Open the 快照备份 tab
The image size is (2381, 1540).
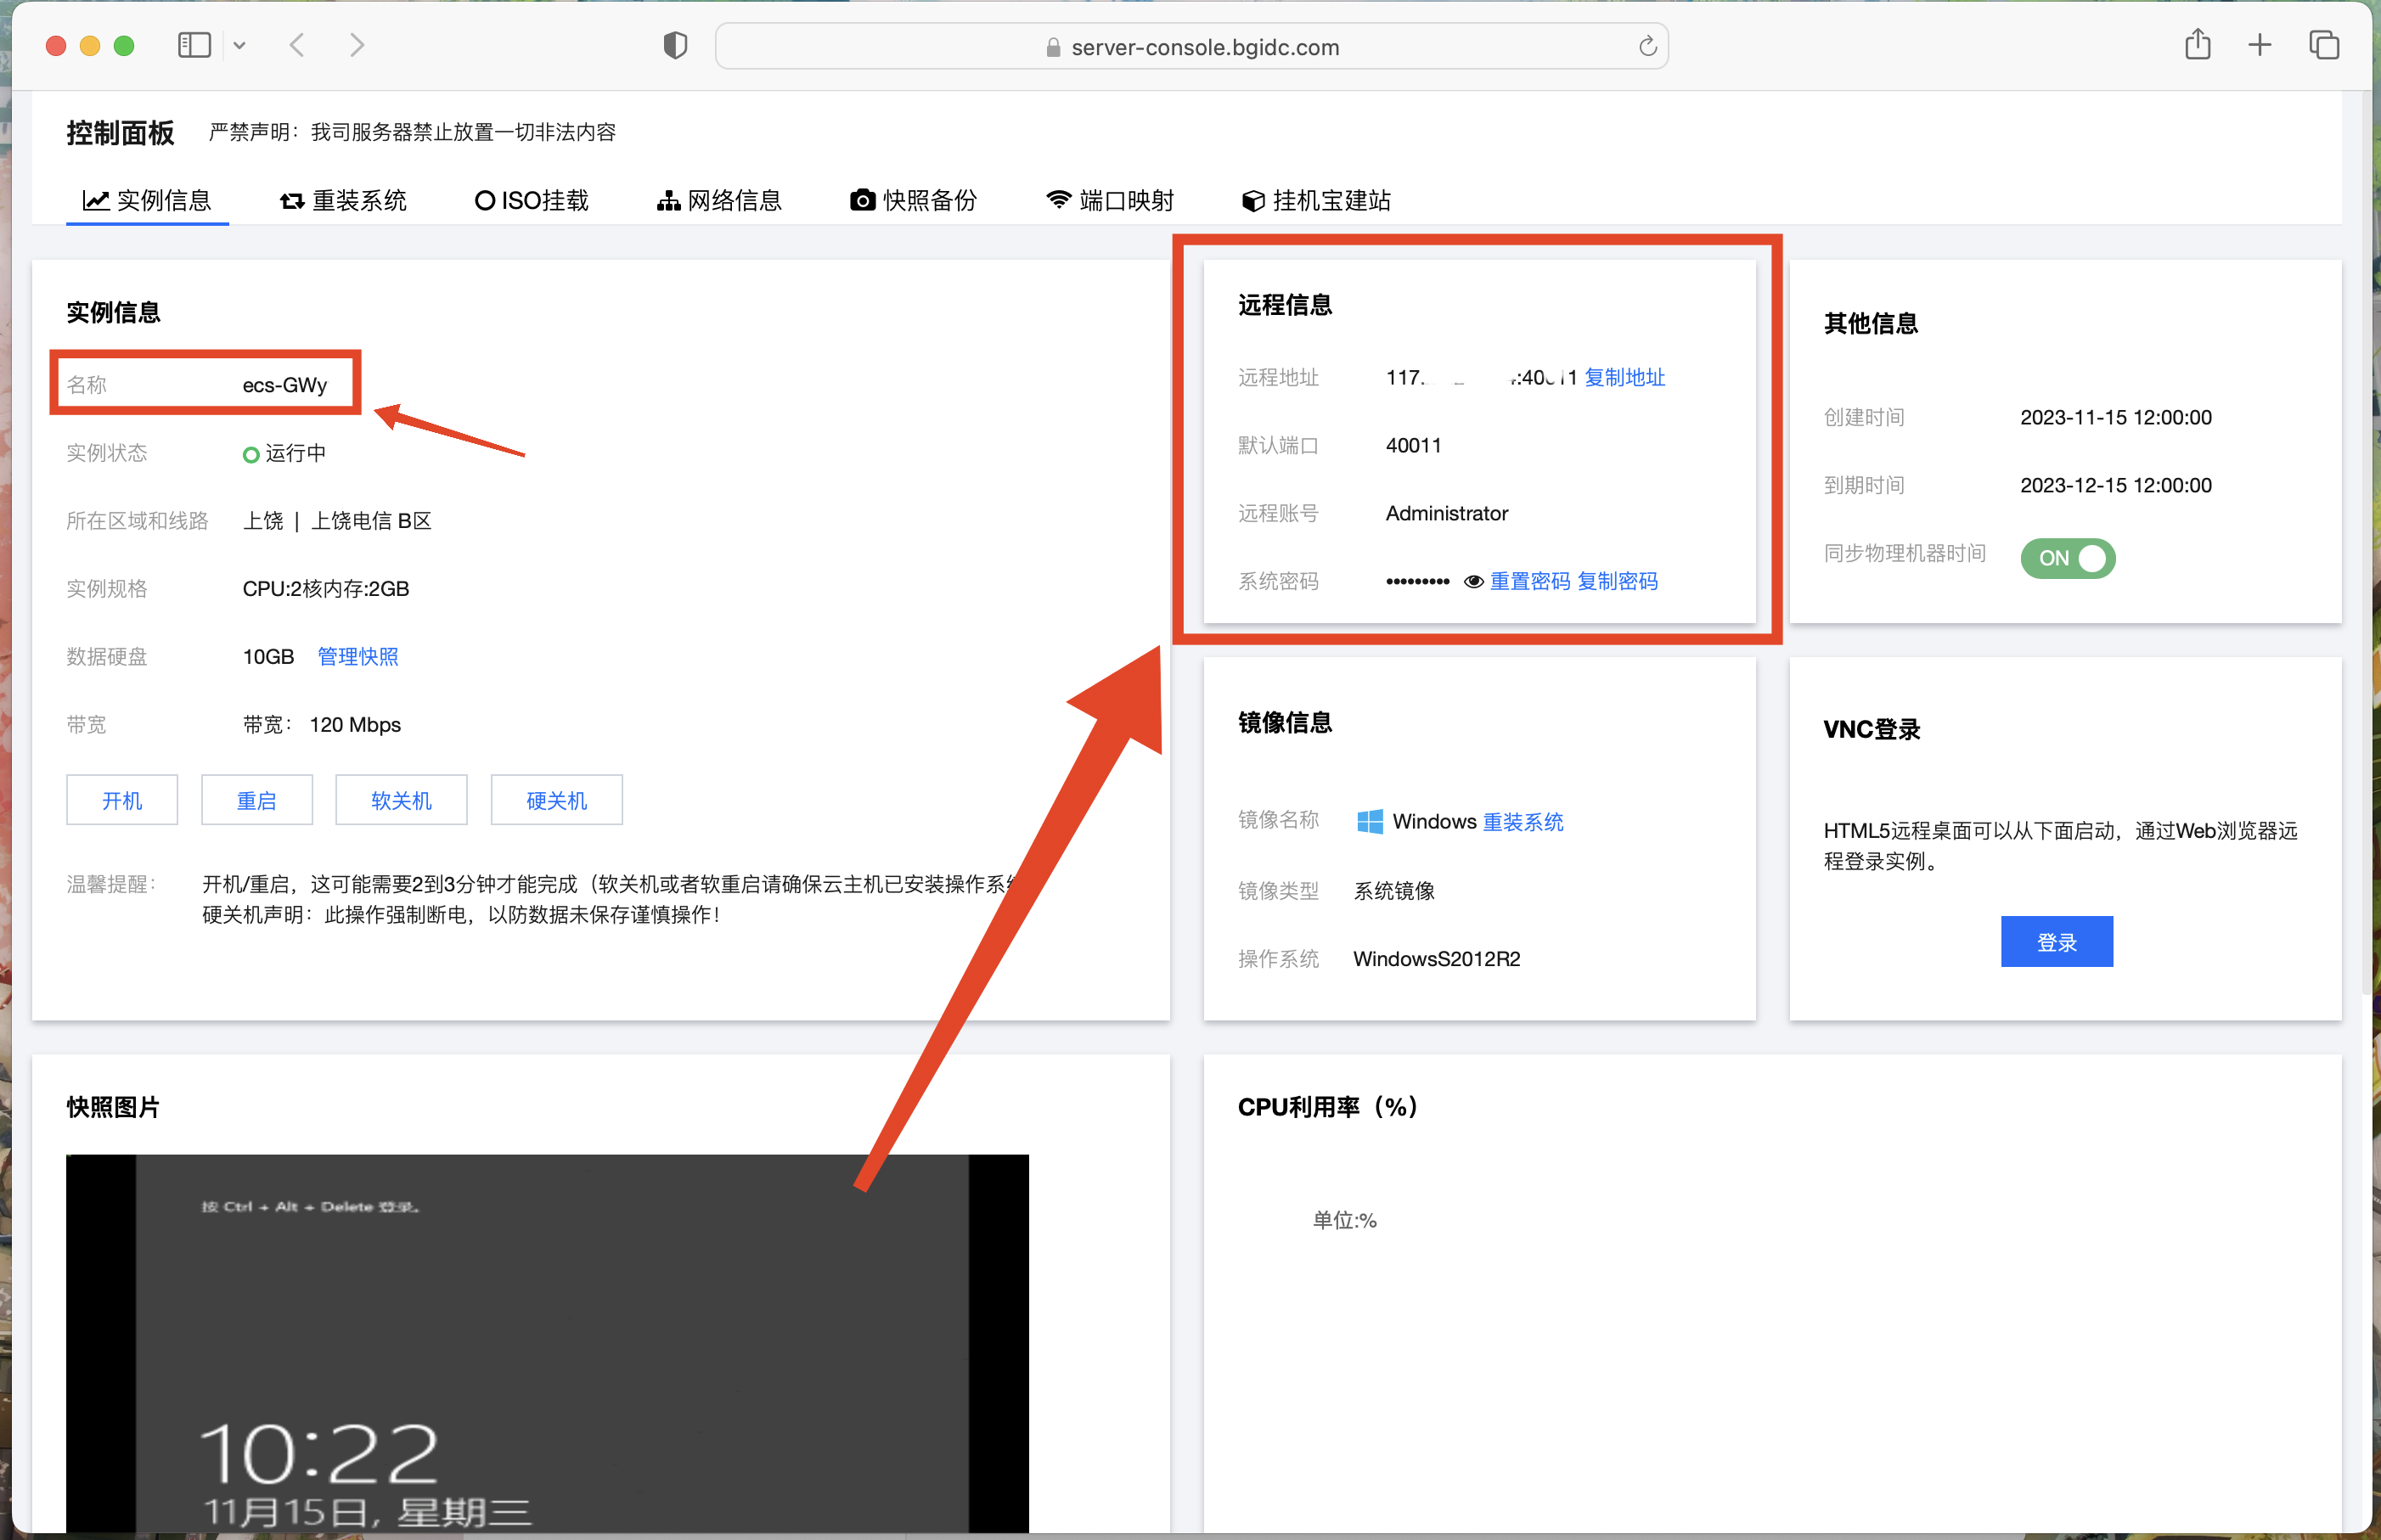click(x=913, y=200)
